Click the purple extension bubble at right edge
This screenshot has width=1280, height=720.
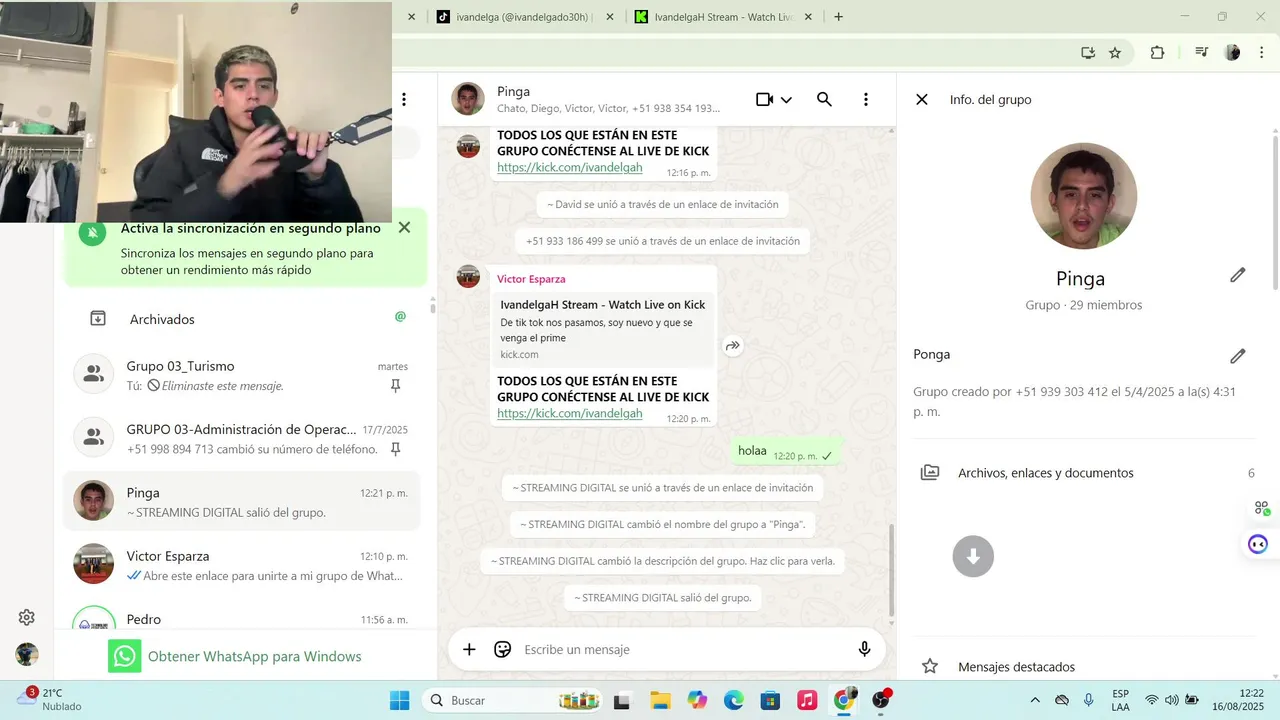click(x=1258, y=545)
